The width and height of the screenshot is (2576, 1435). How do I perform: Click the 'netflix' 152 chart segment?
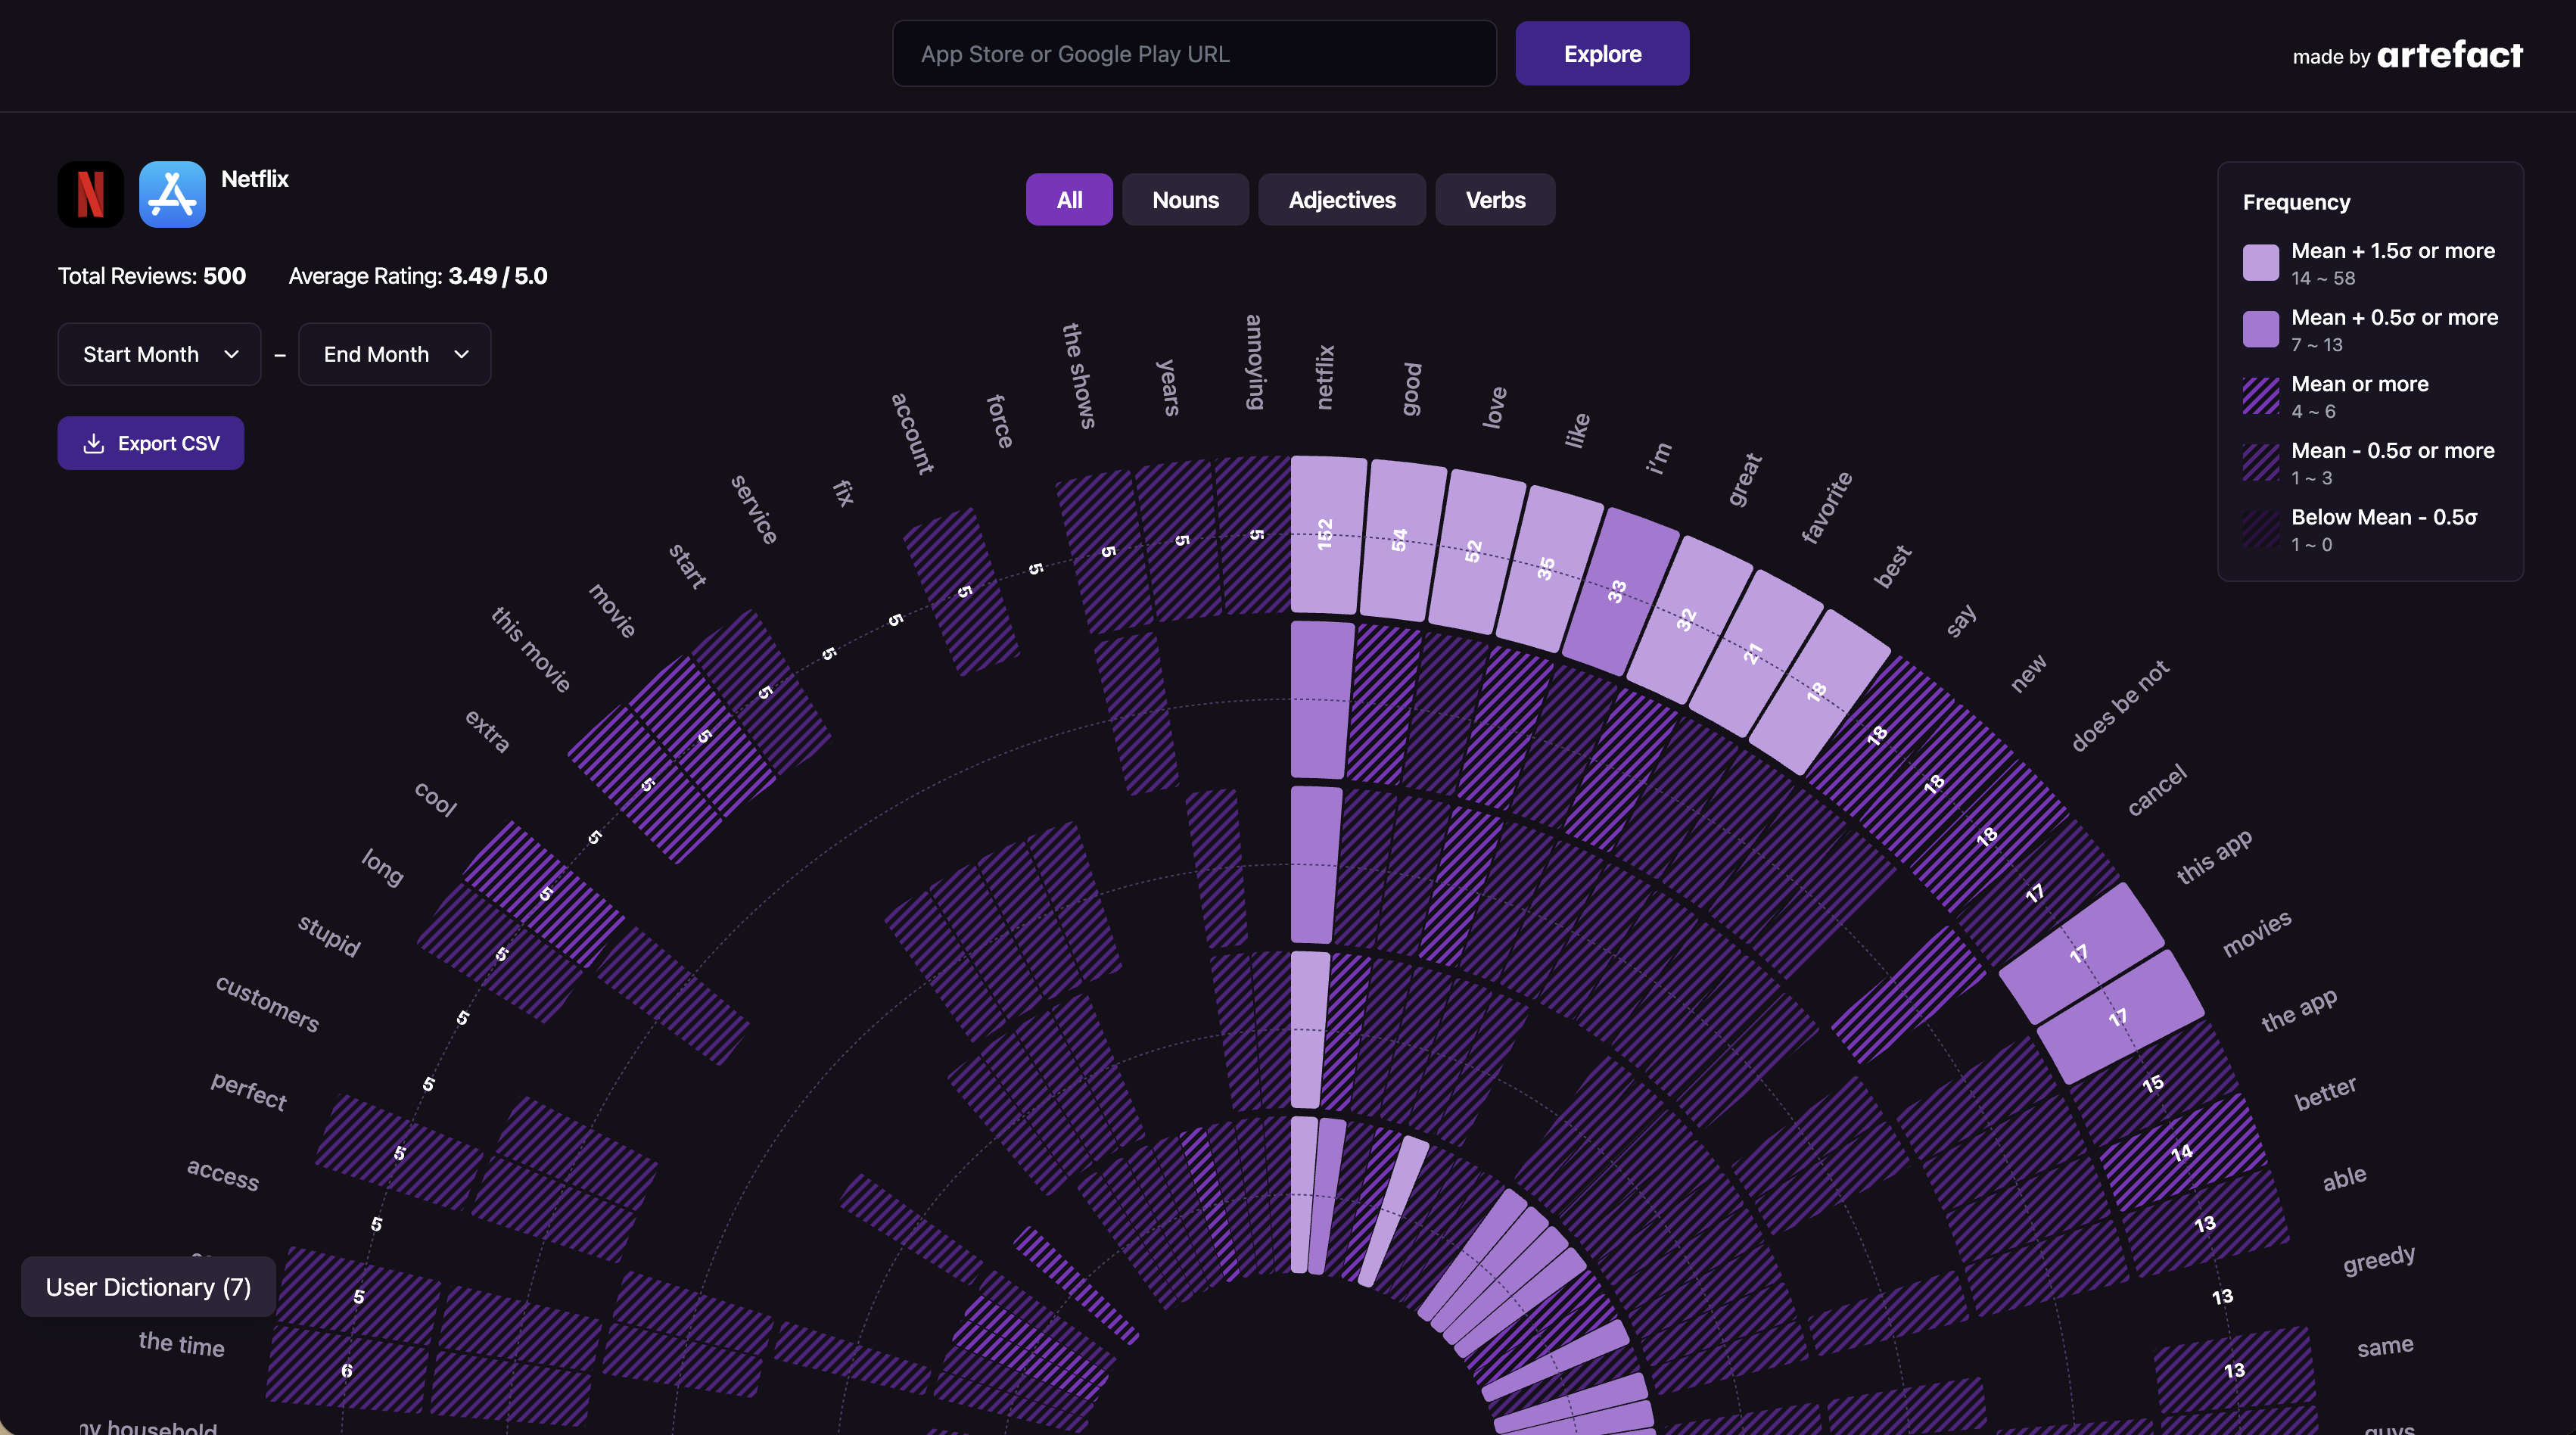coord(1326,535)
